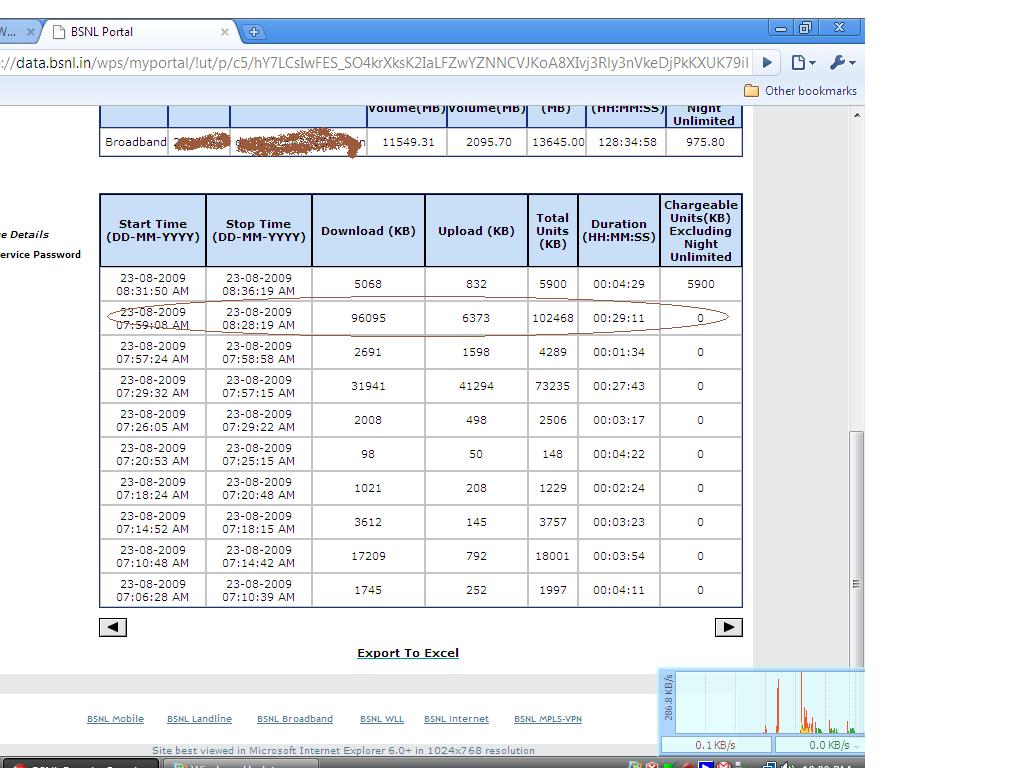Screen dimensions: 1024x768
Task: Click the vertical scrollbar thumb
Action: point(857,549)
